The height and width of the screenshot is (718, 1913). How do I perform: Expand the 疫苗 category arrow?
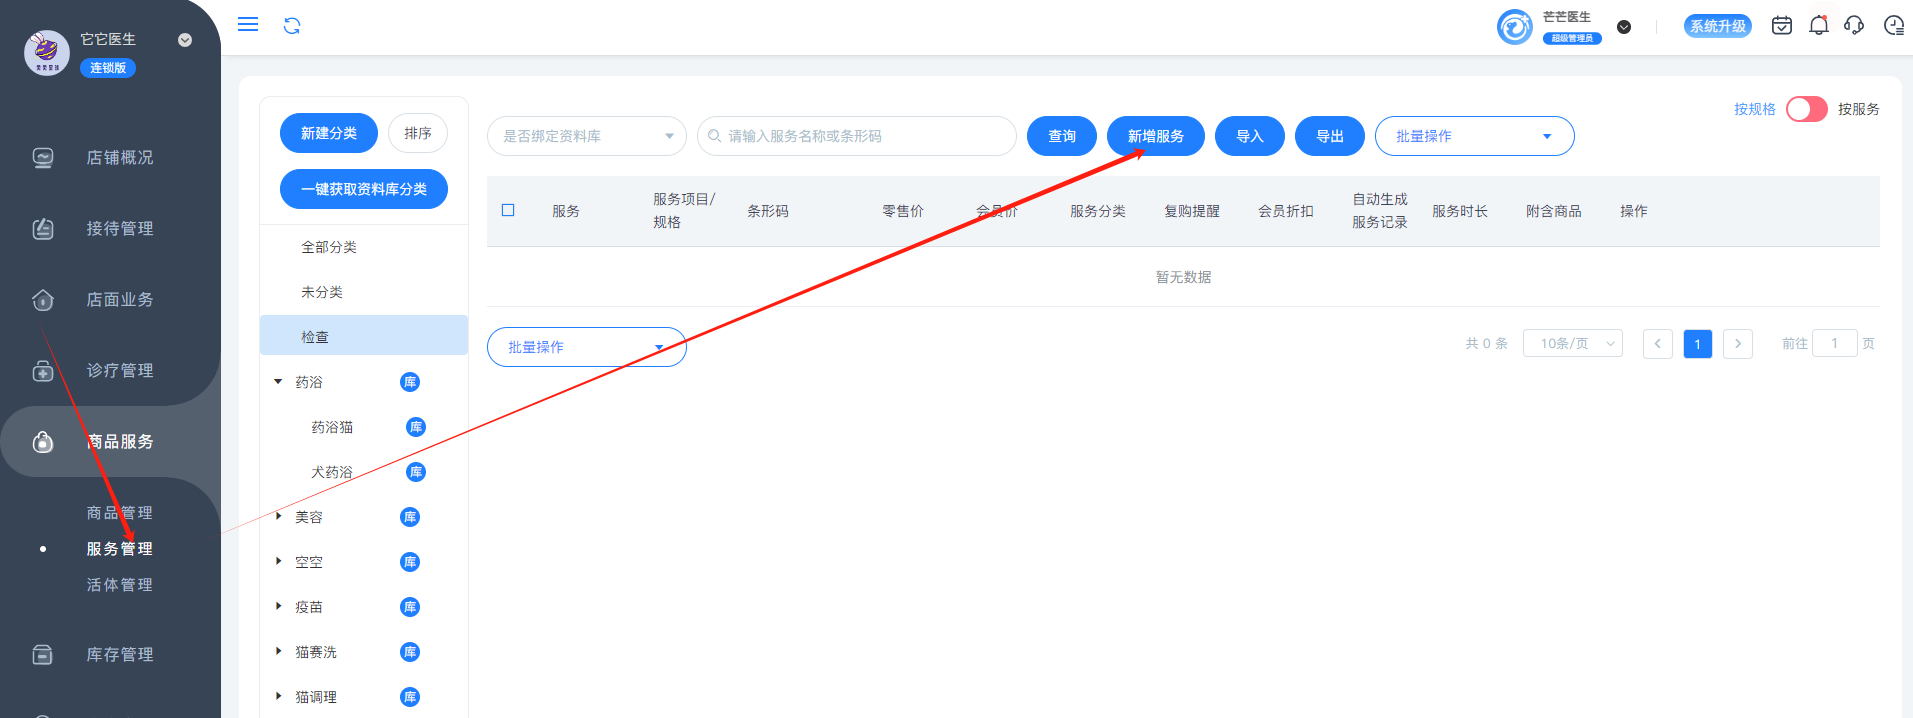(x=278, y=606)
